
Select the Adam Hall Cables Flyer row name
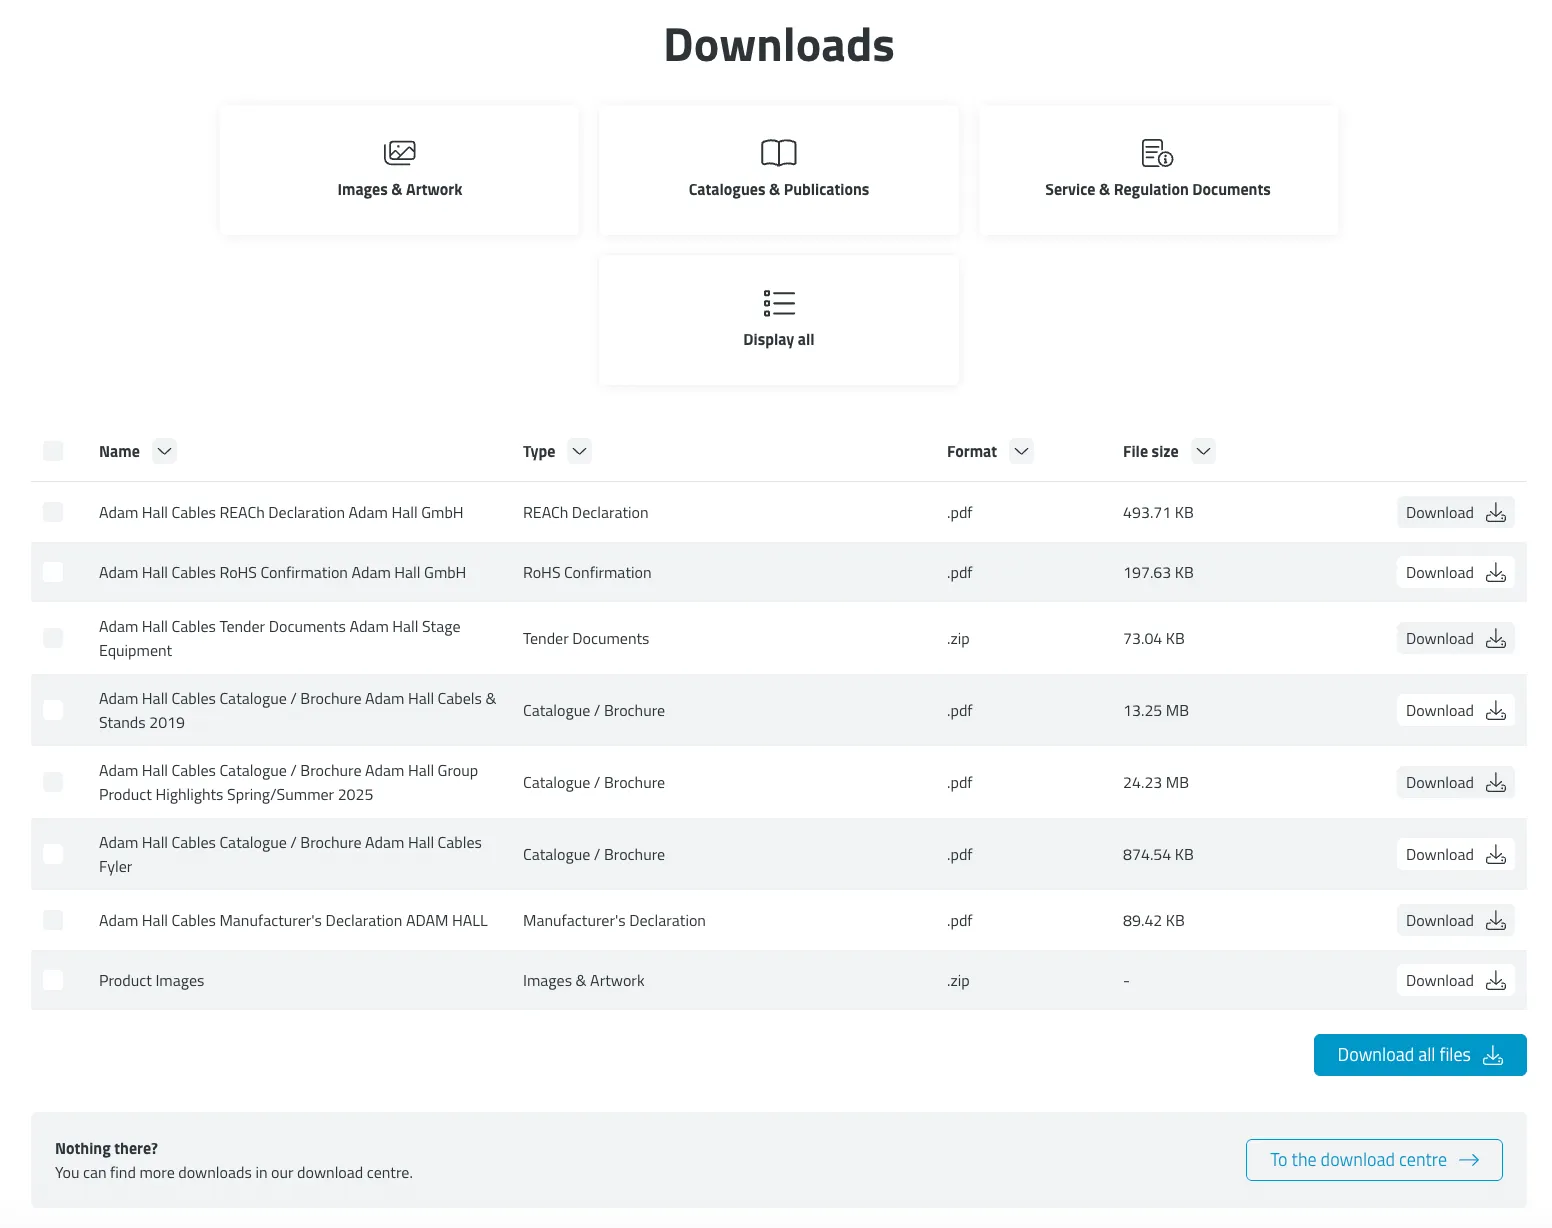[290, 854]
